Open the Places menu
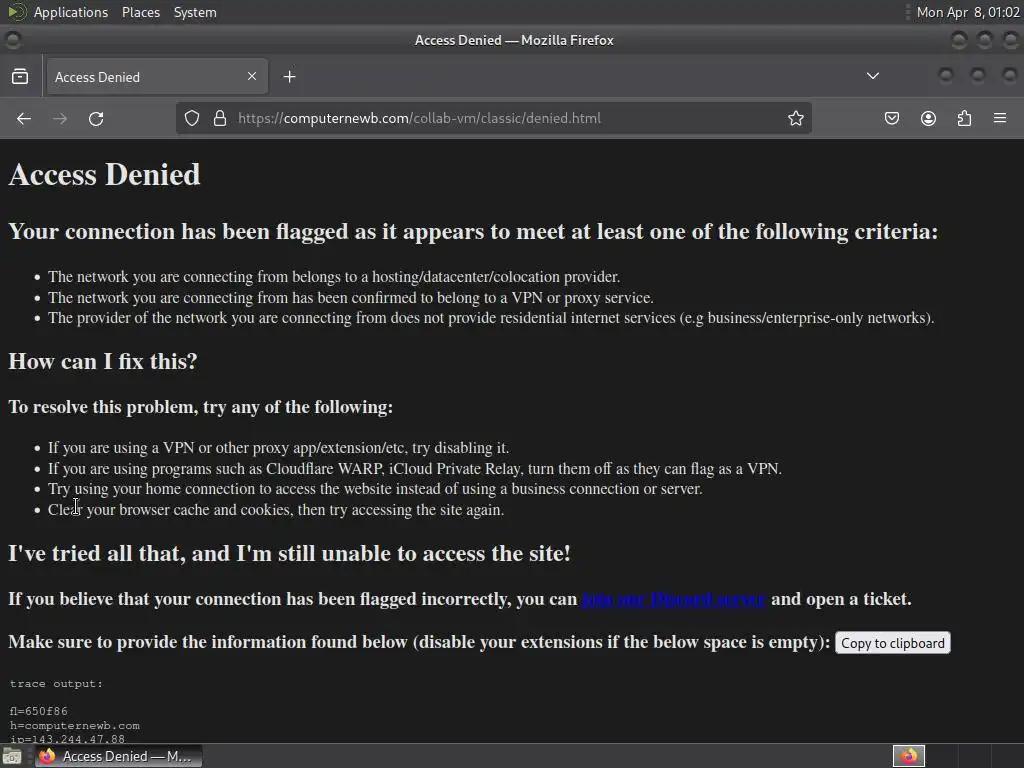 coord(140,12)
